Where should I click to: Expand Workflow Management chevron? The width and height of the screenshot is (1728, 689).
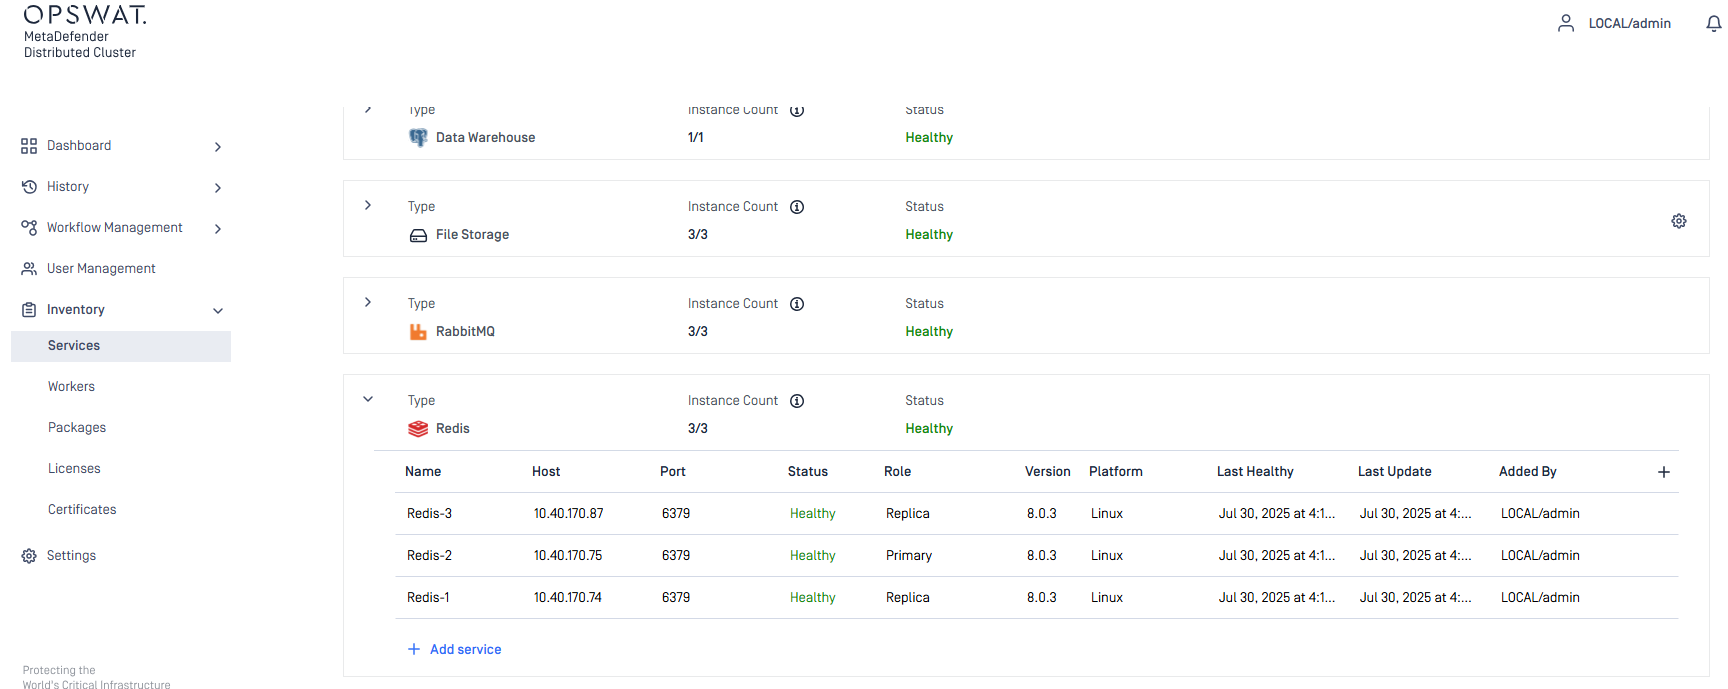click(218, 229)
